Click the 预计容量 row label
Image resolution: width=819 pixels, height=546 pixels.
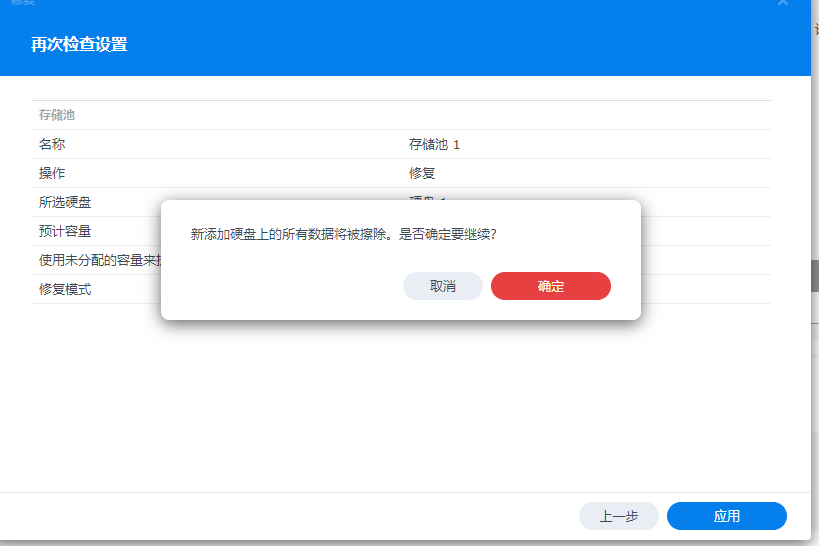click(65, 231)
